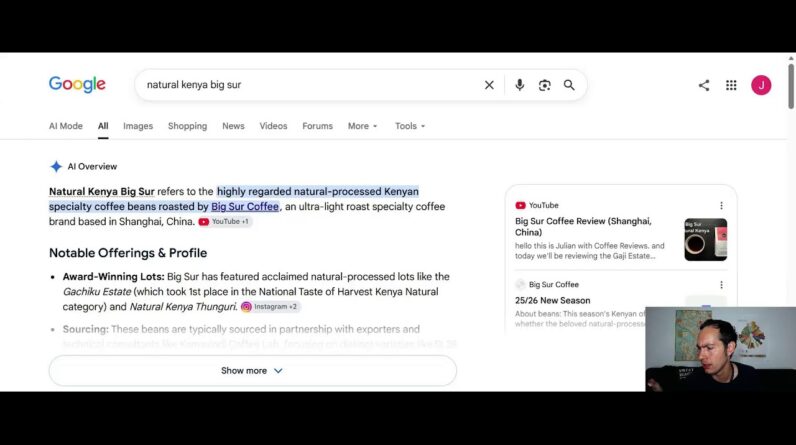
Task: Switch to News tab
Action: pyautogui.click(x=233, y=126)
